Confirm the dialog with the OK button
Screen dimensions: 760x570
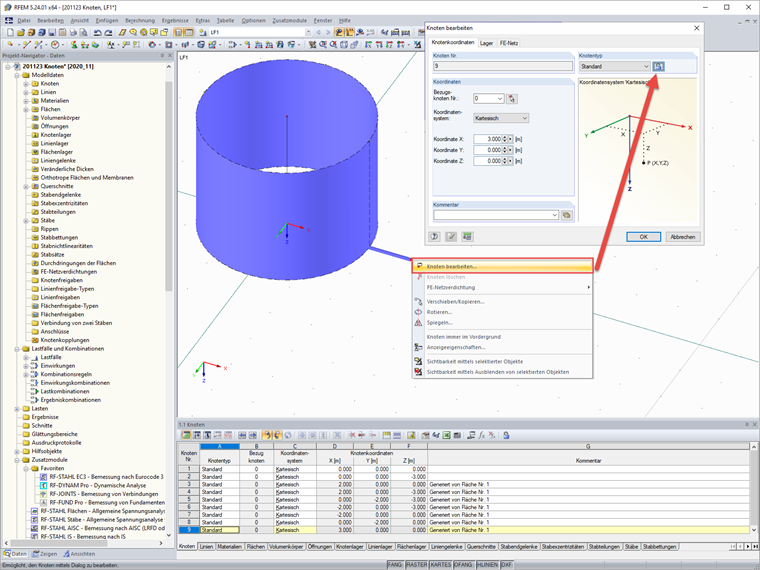[x=643, y=237]
